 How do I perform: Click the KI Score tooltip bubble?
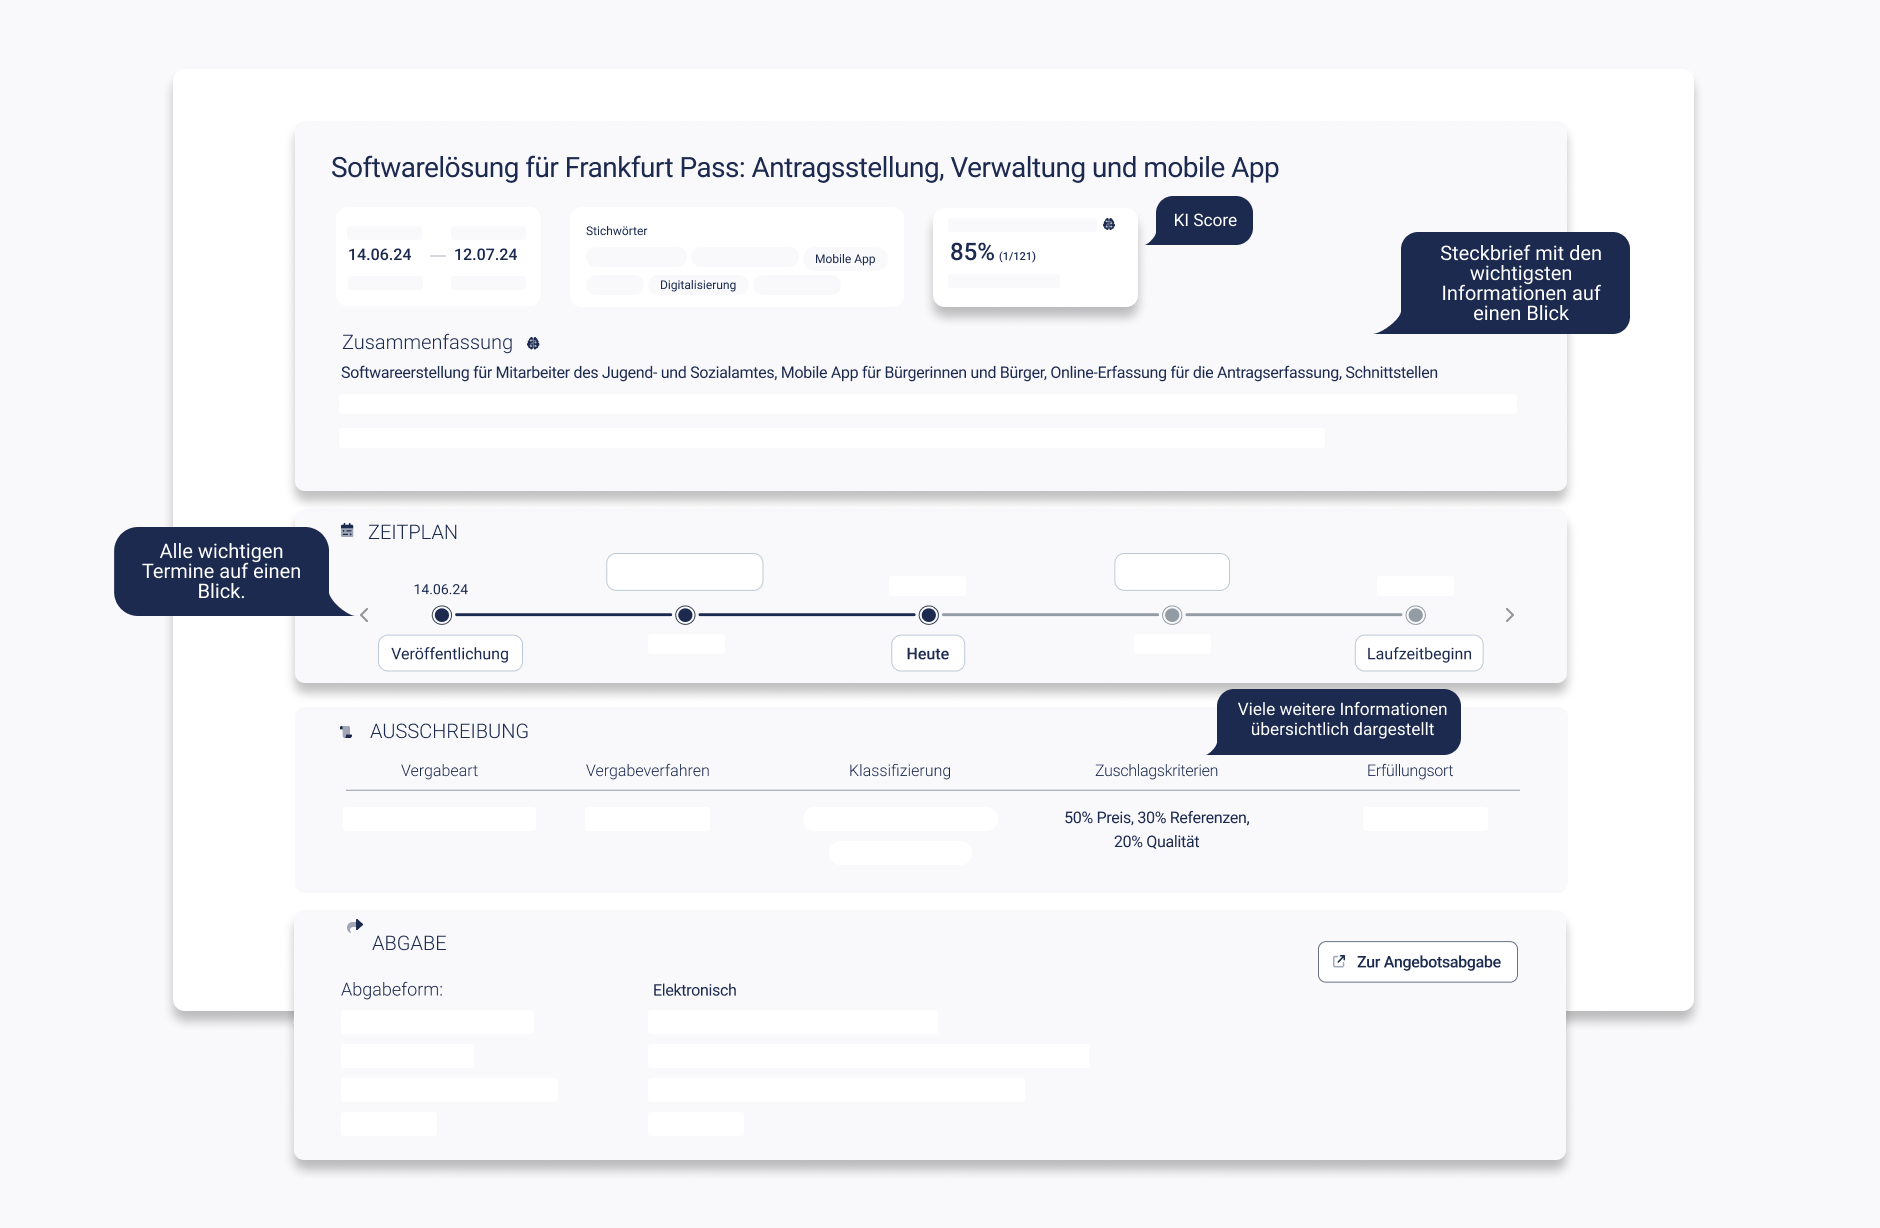coord(1205,220)
